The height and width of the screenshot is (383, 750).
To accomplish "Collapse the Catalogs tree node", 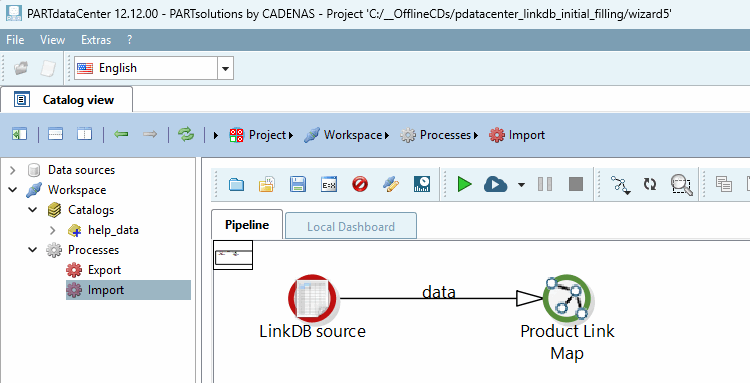I will 33,210.
